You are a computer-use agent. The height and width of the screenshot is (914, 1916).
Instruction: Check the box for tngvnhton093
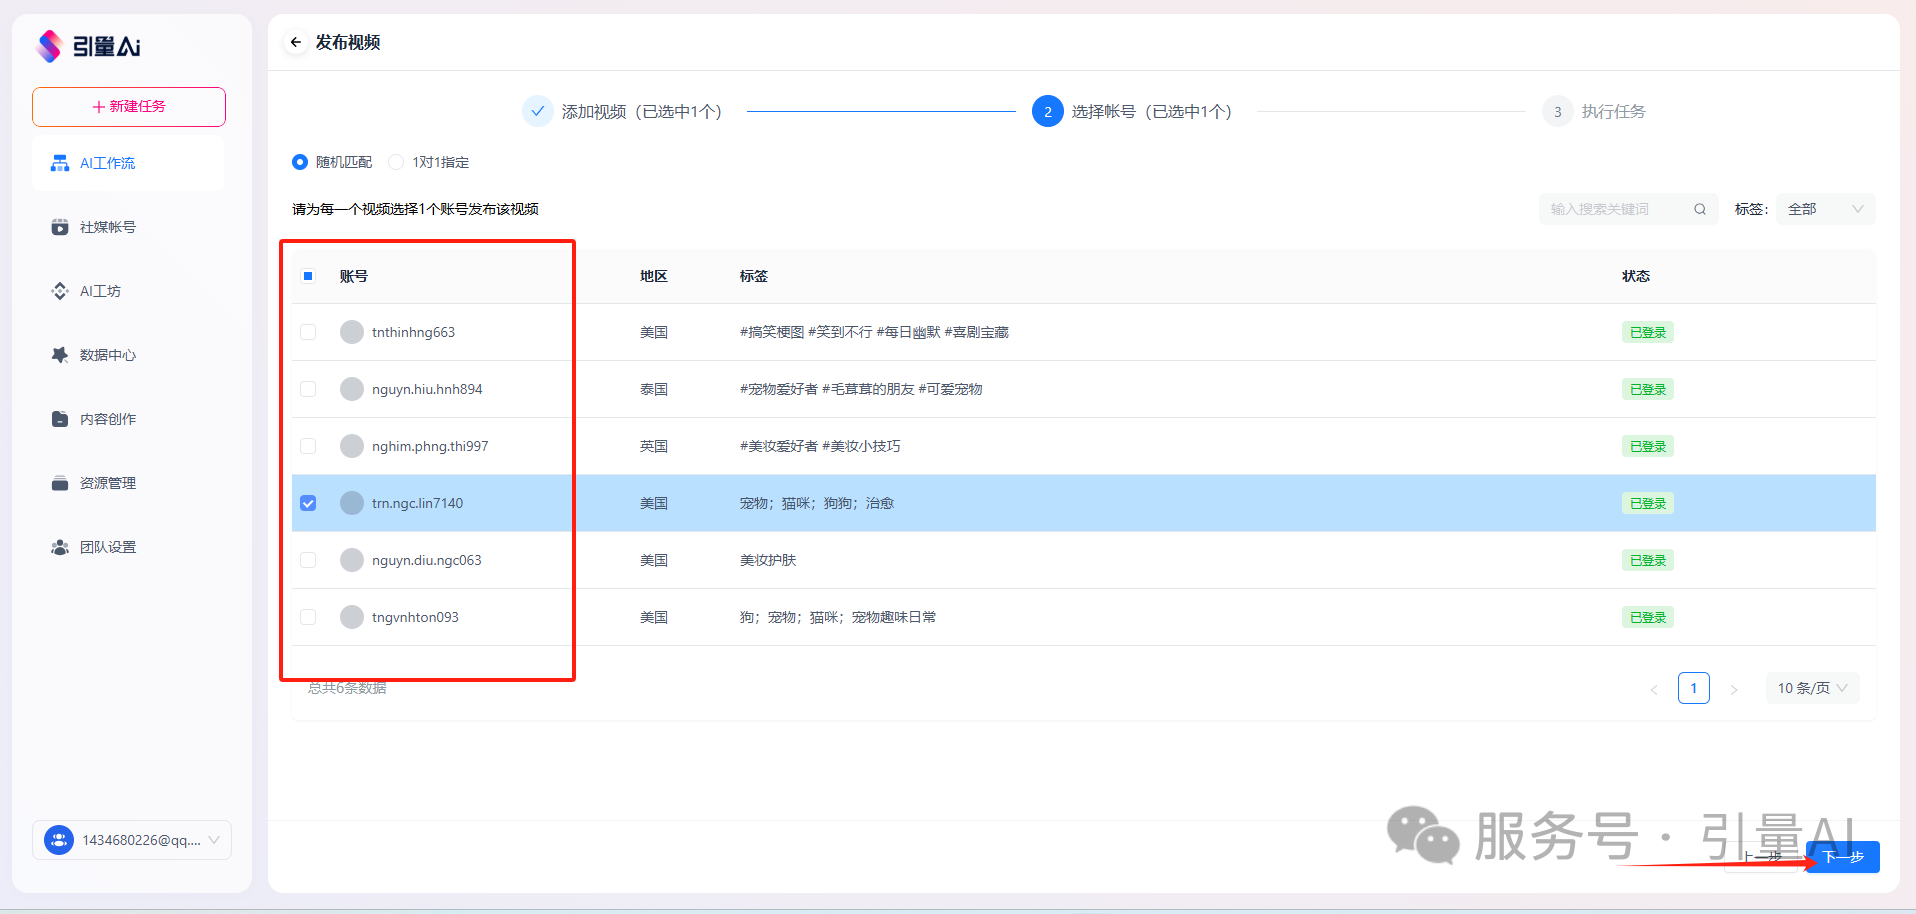tap(308, 617)
